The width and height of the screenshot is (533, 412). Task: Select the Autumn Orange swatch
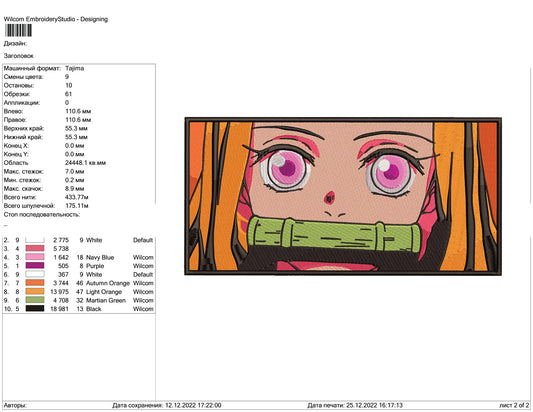coord(35,283)
